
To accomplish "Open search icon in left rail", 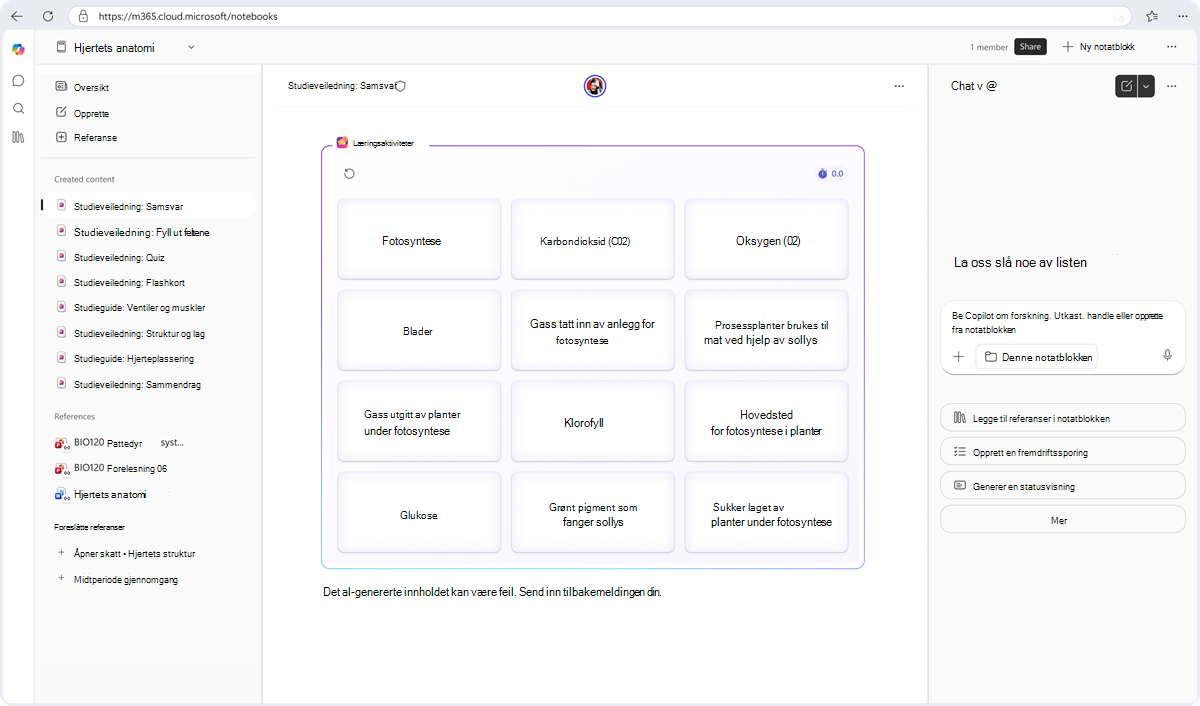I will 18,108.
